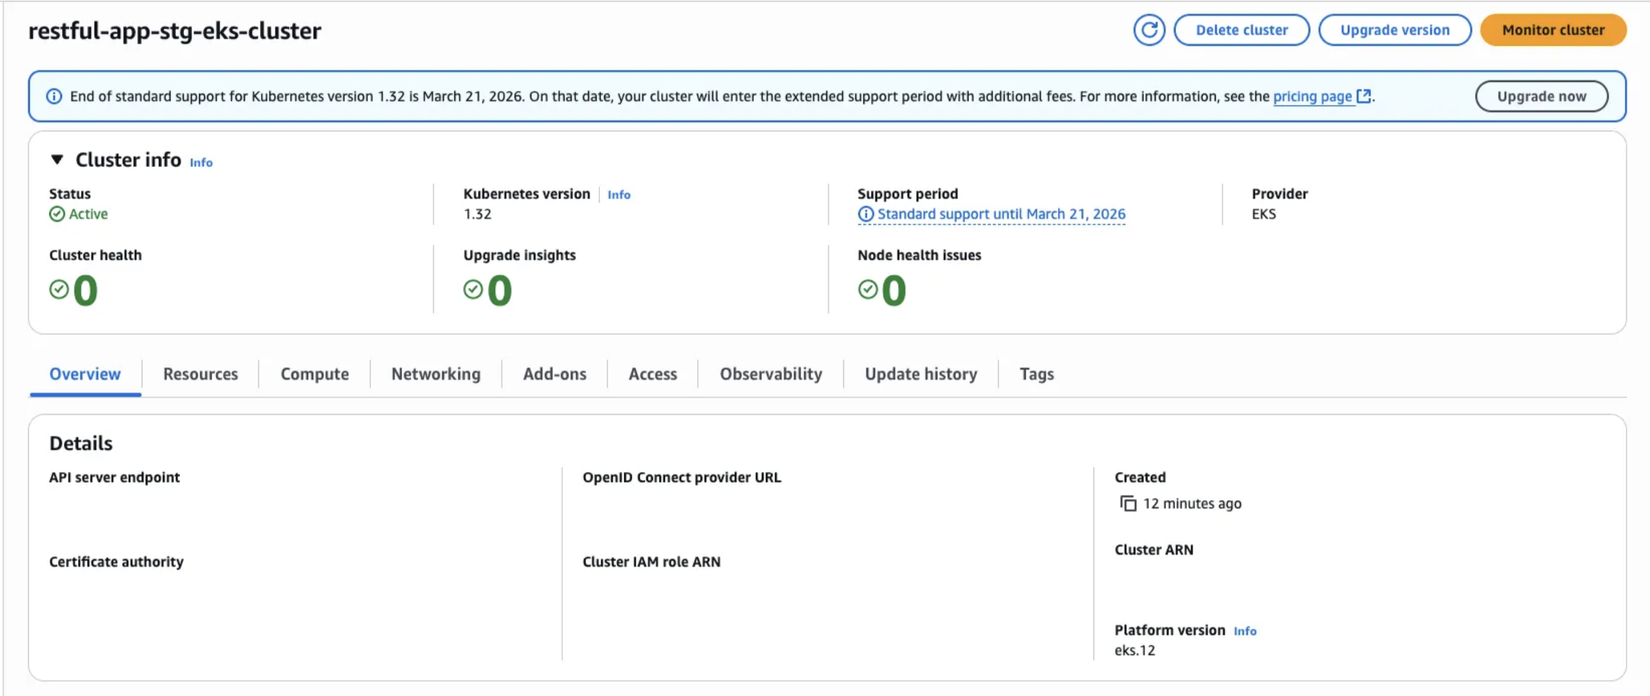Open the Observability tab
1650x696 pixels.
tap(771, 374)
